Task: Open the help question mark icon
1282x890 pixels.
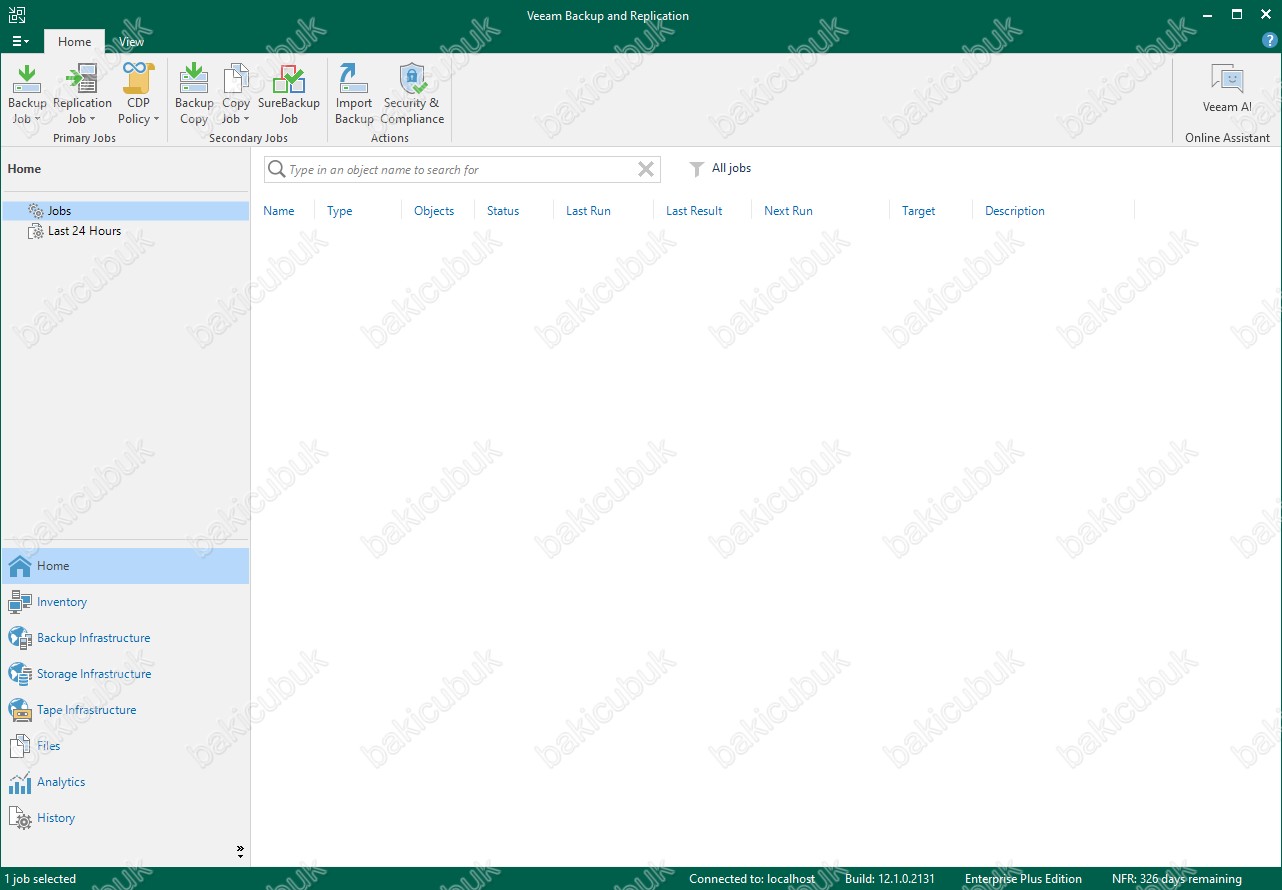Action: click(1270, 41)
